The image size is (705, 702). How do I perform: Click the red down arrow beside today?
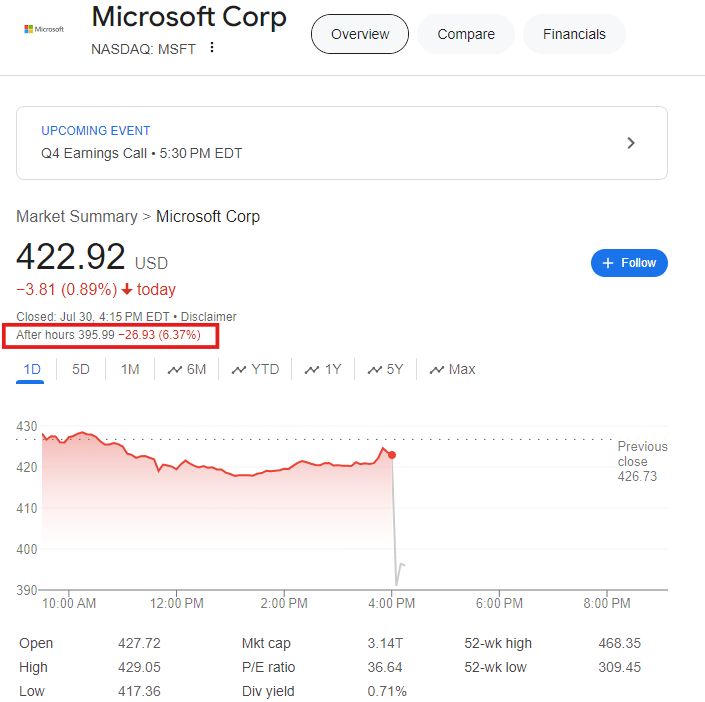tap(127, 290)
